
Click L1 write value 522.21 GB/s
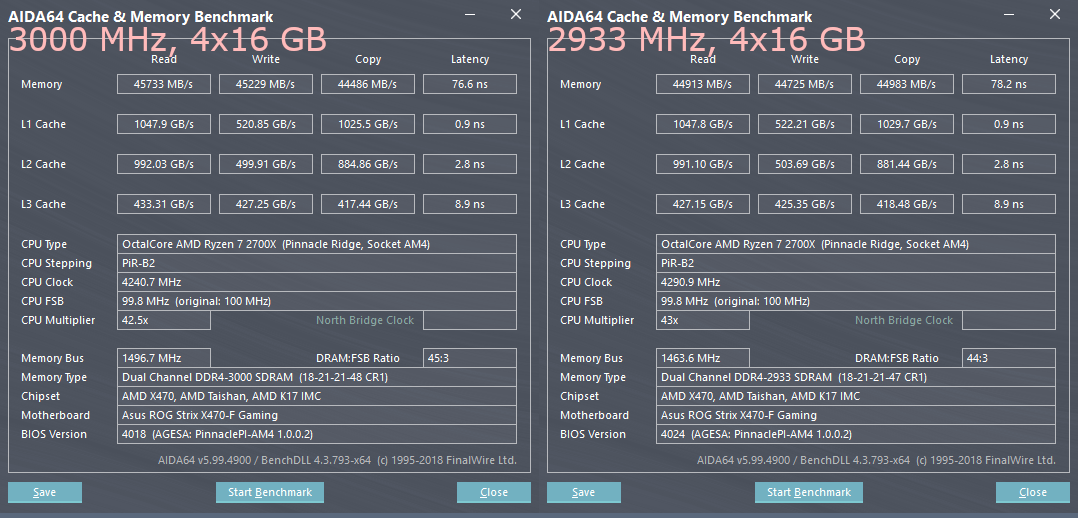tap(804, 124)
